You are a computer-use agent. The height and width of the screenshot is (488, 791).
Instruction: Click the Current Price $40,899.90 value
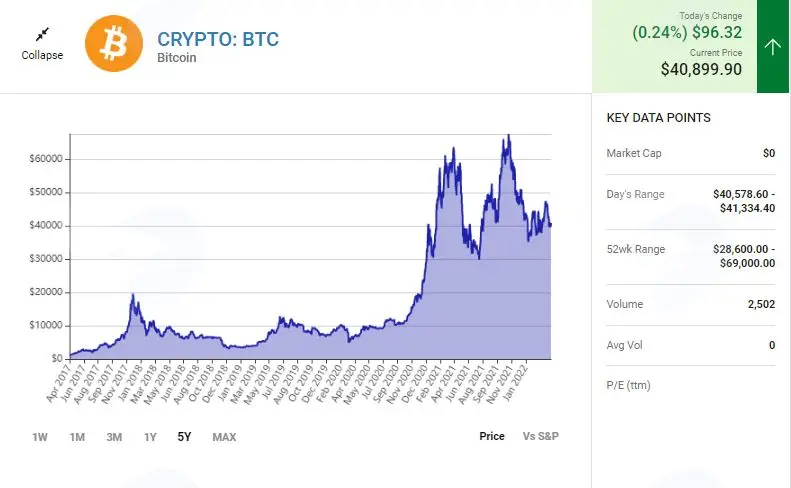(701, 69)
